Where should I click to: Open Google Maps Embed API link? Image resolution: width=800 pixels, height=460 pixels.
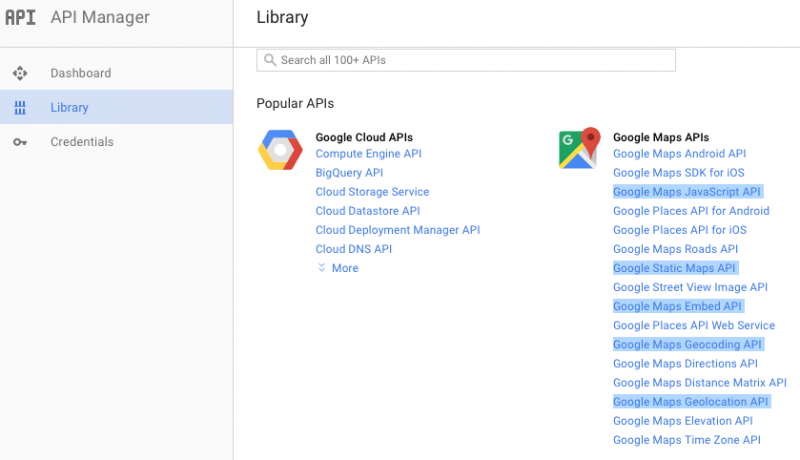tap(677, 306)
